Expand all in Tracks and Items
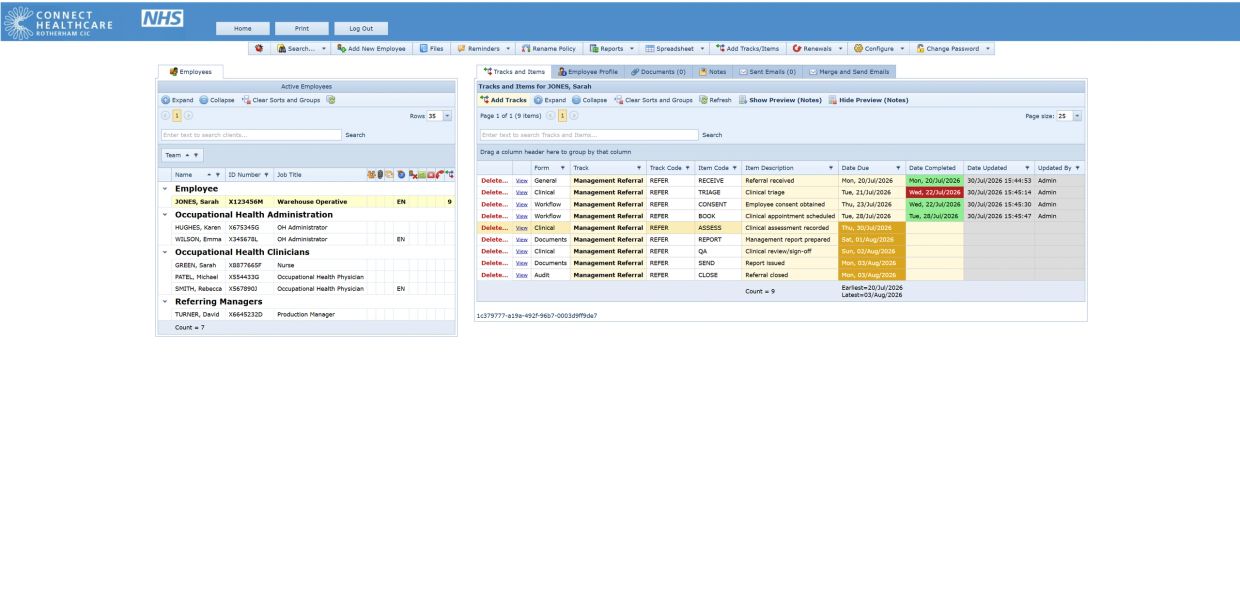The height and width of the screenshot is (605, 1240). pyautogui.click(x=550, y=100)
